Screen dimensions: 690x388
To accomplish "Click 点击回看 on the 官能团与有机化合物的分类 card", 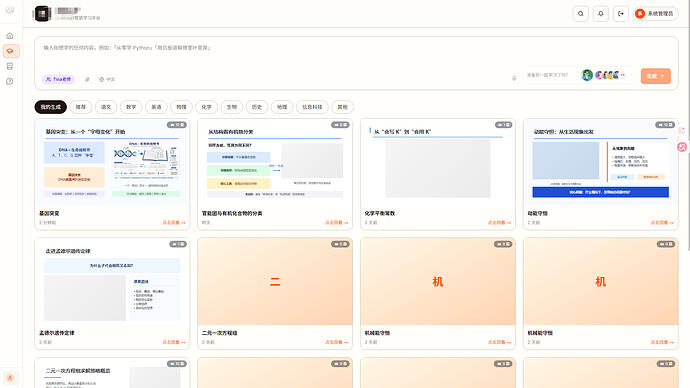I will click(x=337, y=223).
